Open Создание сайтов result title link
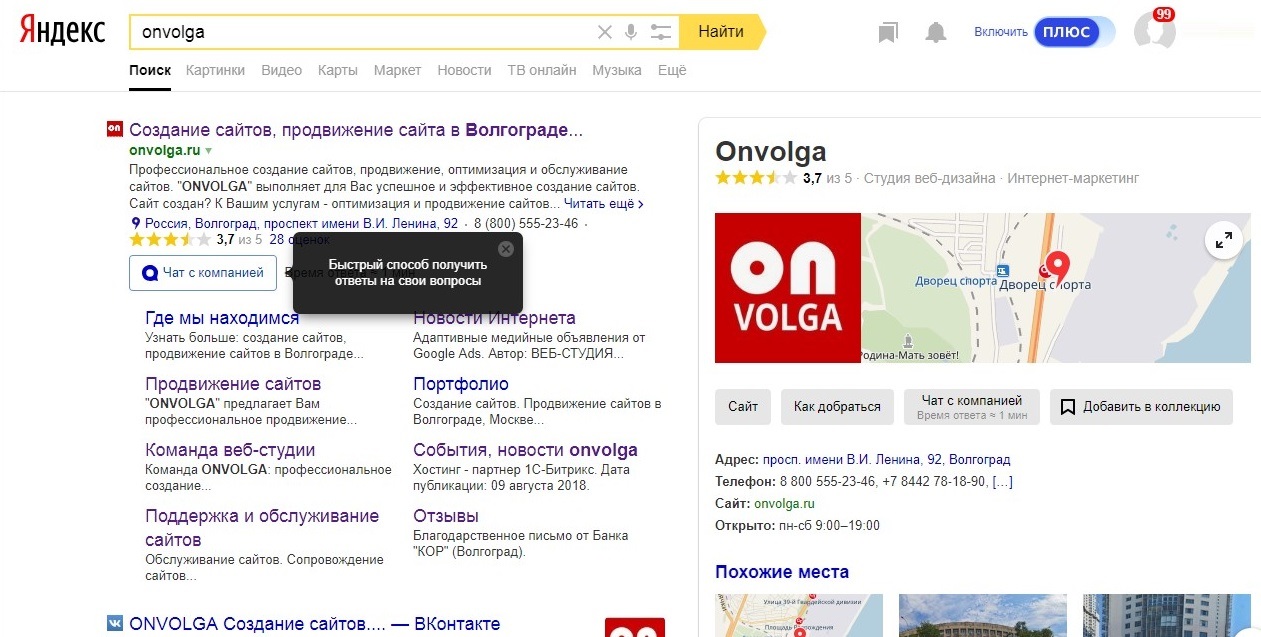The image size is (1261, 637). [x=356, y=130]
